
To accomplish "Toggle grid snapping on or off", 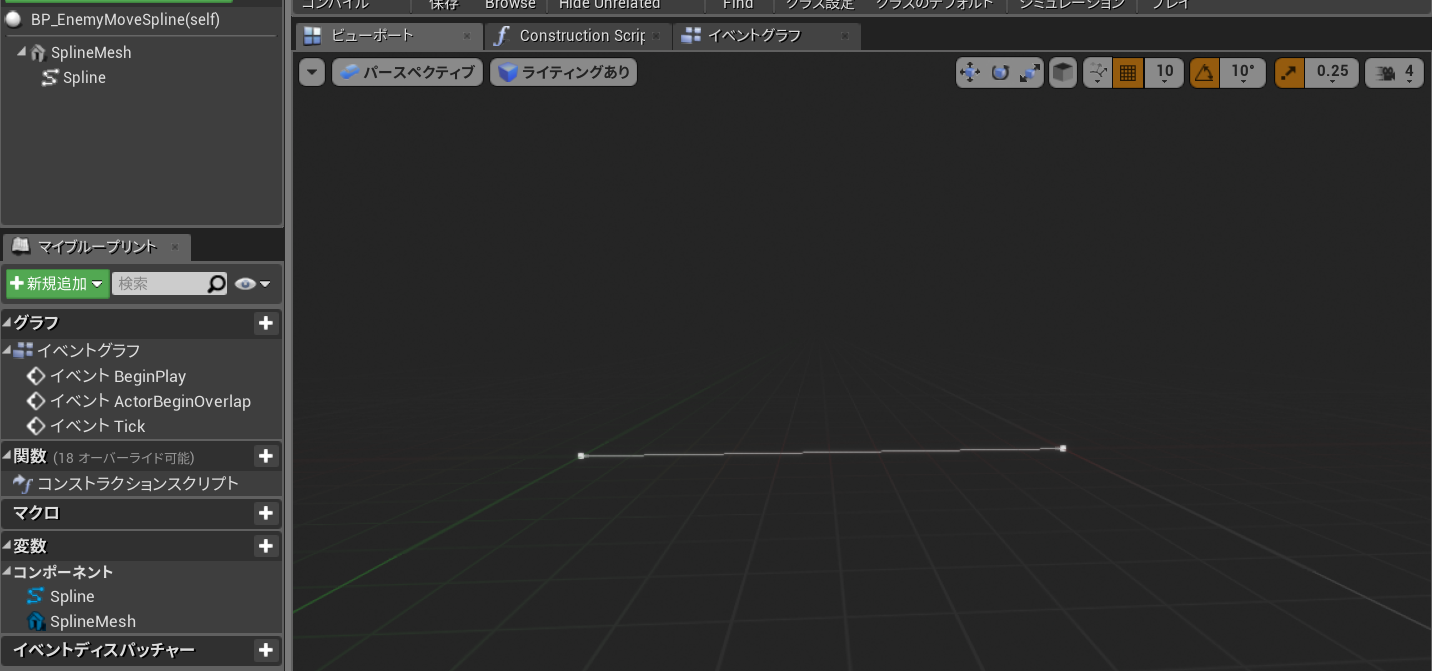I will point(1128,72).
